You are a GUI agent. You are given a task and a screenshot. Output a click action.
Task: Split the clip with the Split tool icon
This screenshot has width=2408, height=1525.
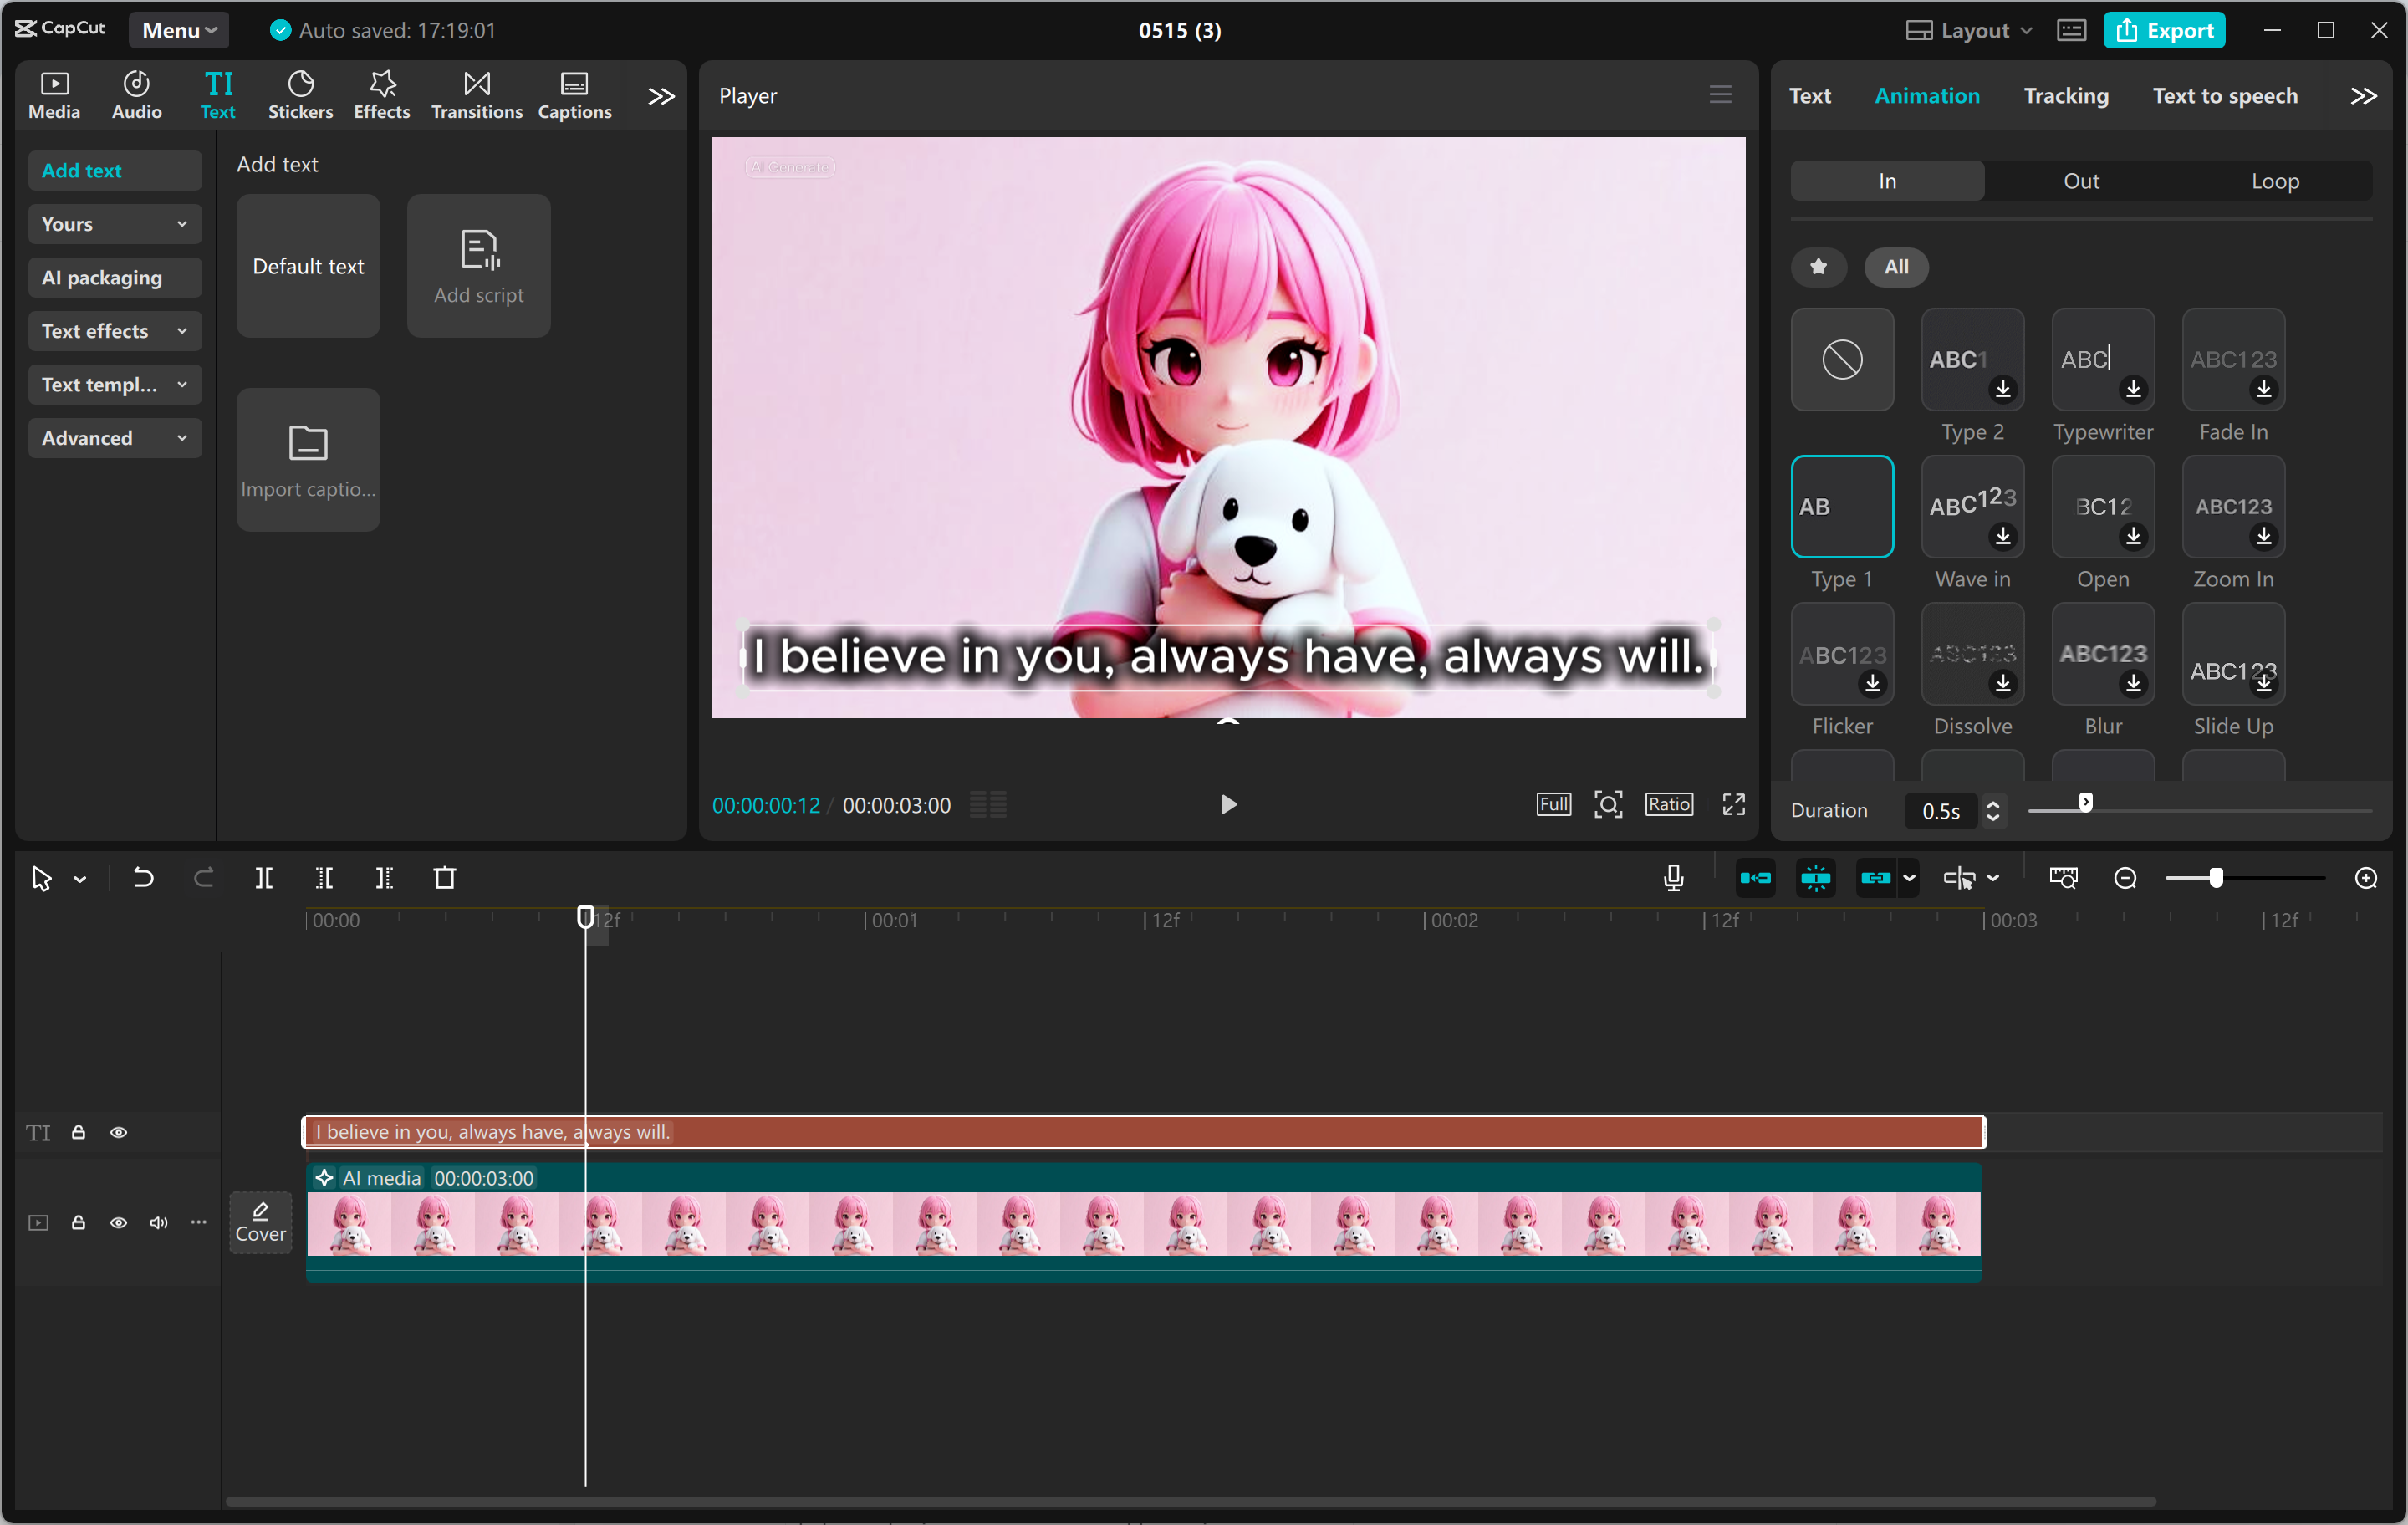(x=265, y=878)
